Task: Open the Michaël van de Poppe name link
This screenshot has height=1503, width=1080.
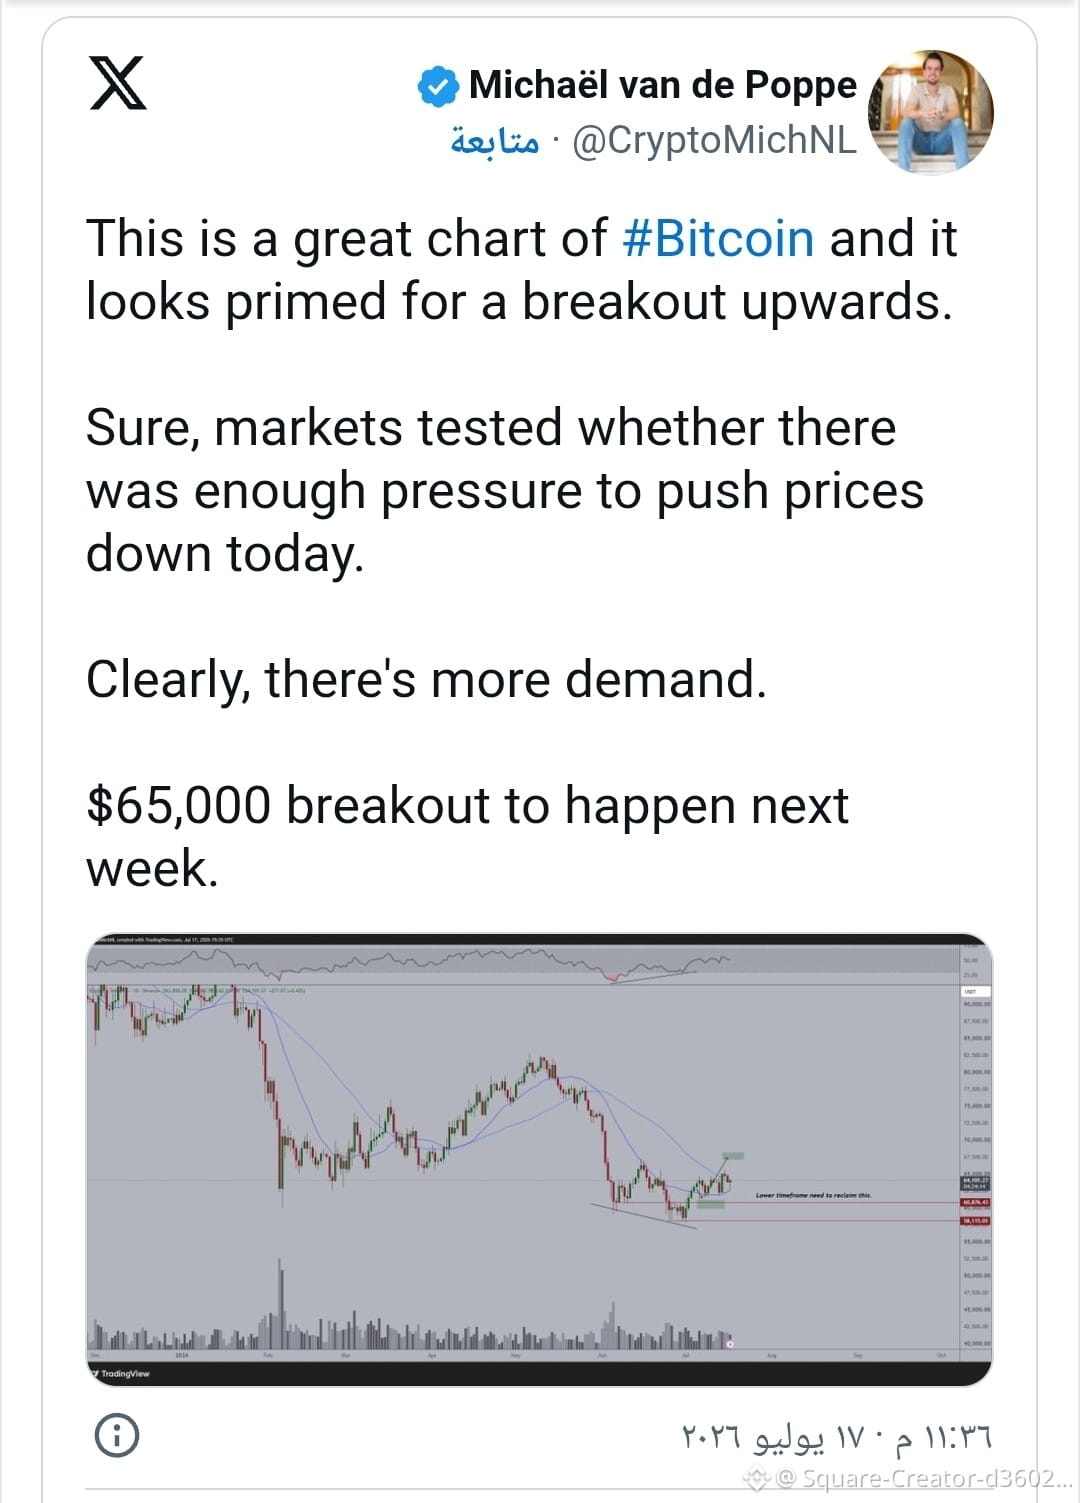Action: pos(663,86)
